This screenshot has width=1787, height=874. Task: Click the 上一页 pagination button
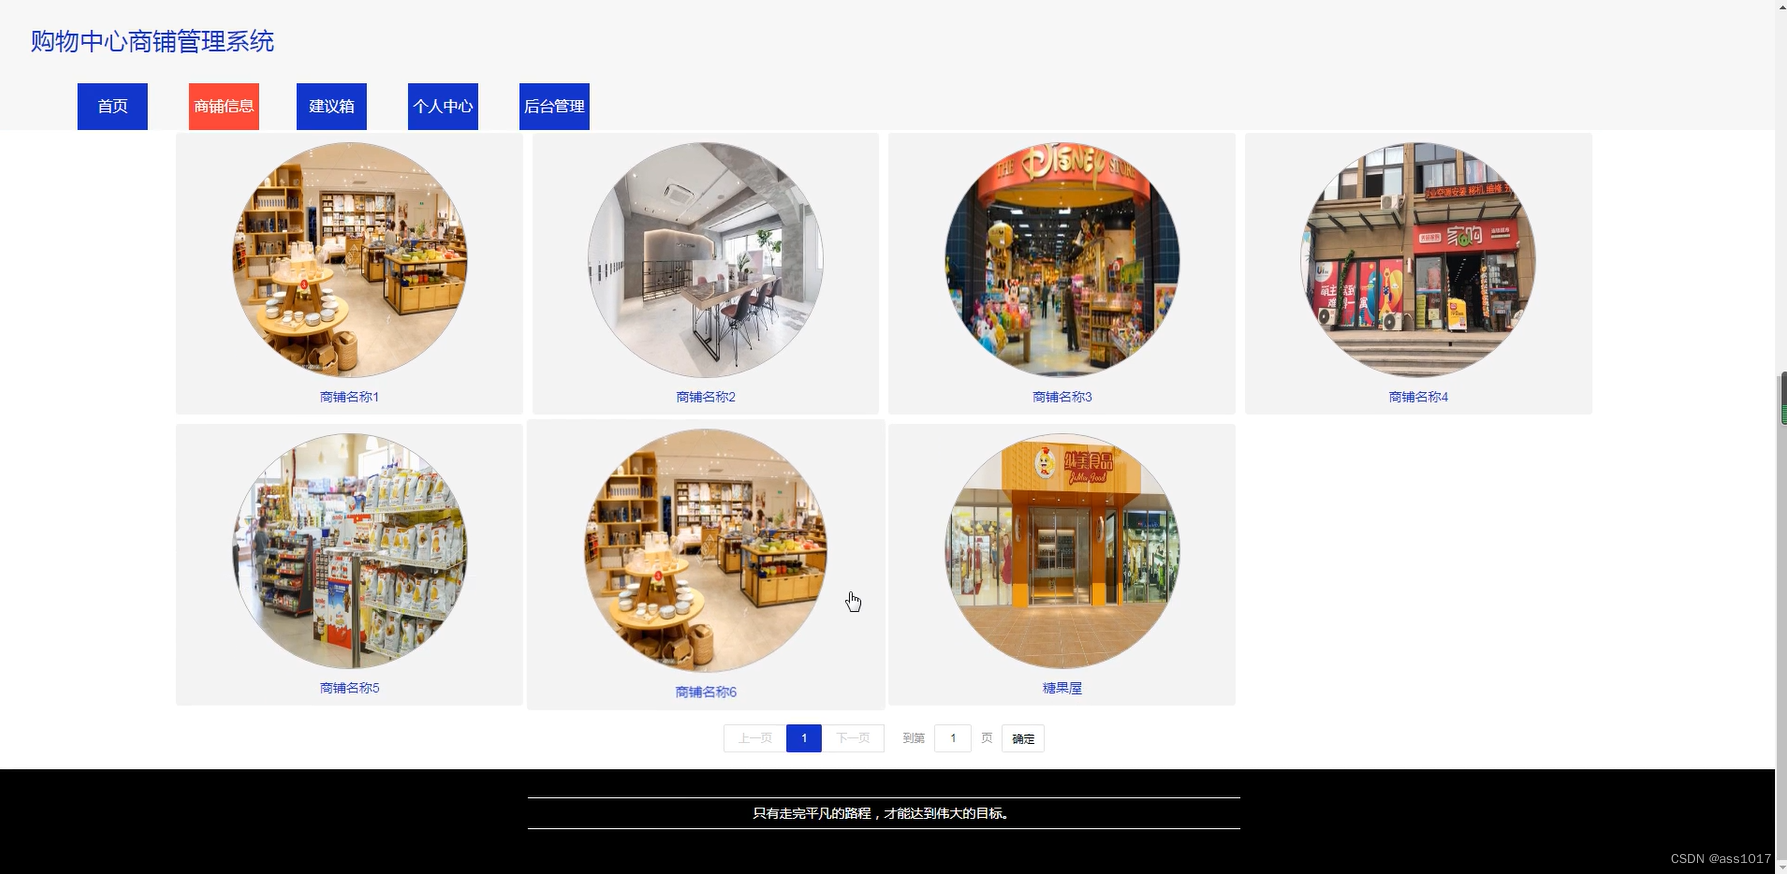(x=755, y=738)
